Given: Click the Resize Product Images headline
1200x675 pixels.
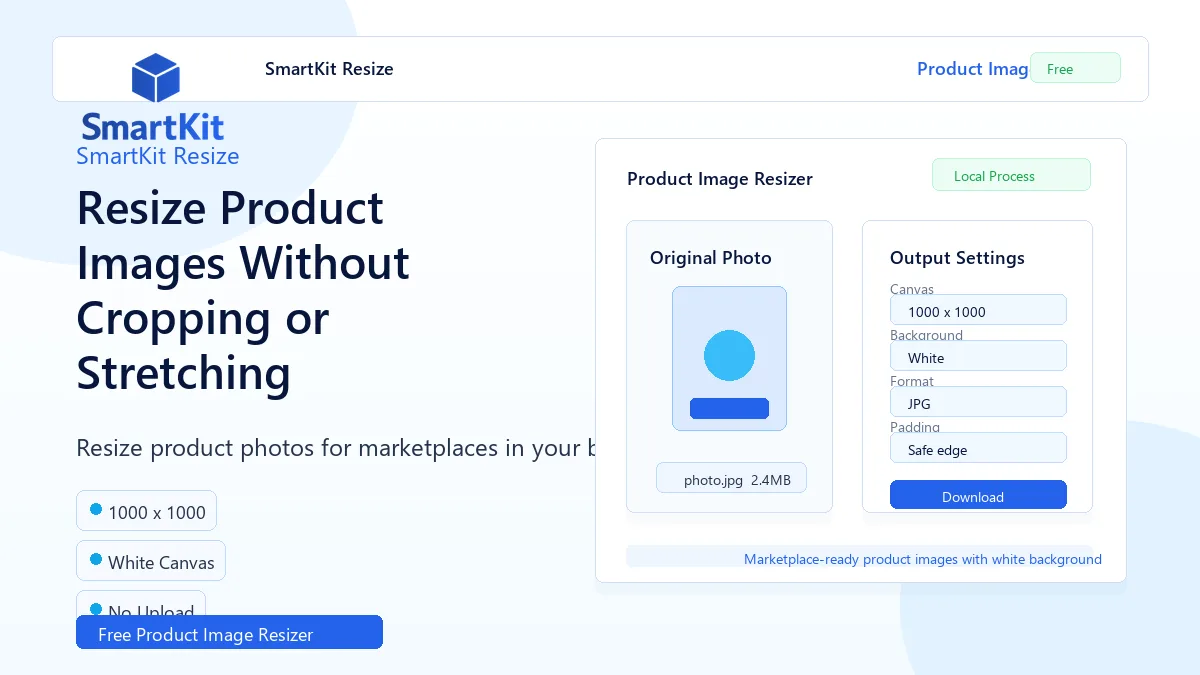Looking at the screenshot, I should 243,291.
